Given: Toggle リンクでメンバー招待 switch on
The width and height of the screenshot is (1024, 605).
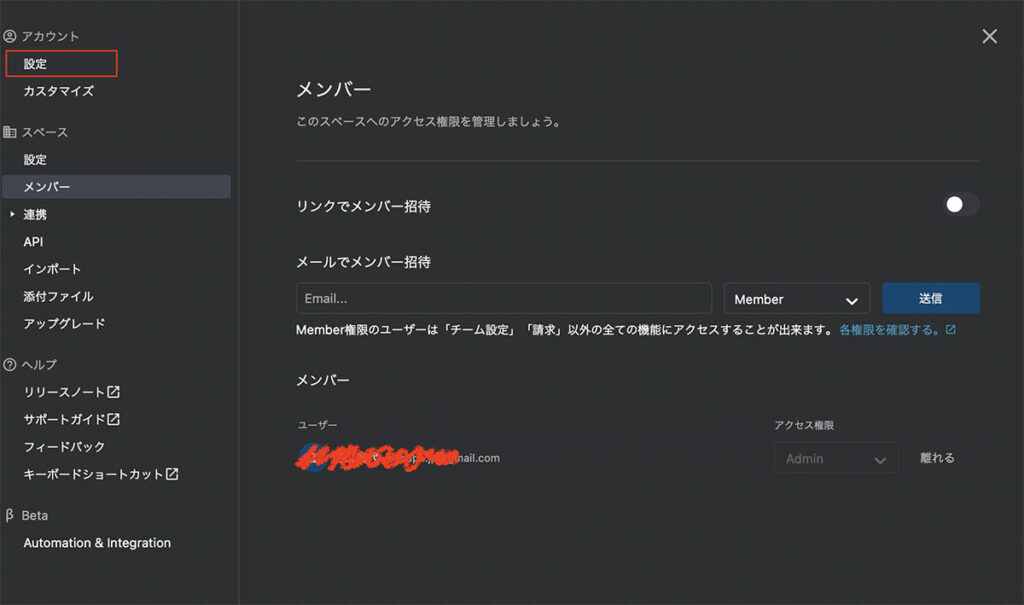Looking at the screenshot, I should pyautogui.click(x=960, y=205).
